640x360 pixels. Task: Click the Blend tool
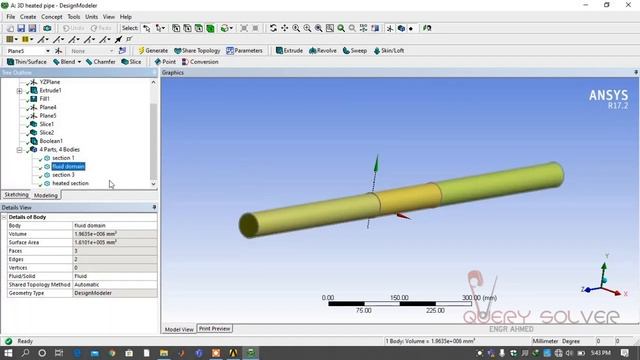(64, 62)
